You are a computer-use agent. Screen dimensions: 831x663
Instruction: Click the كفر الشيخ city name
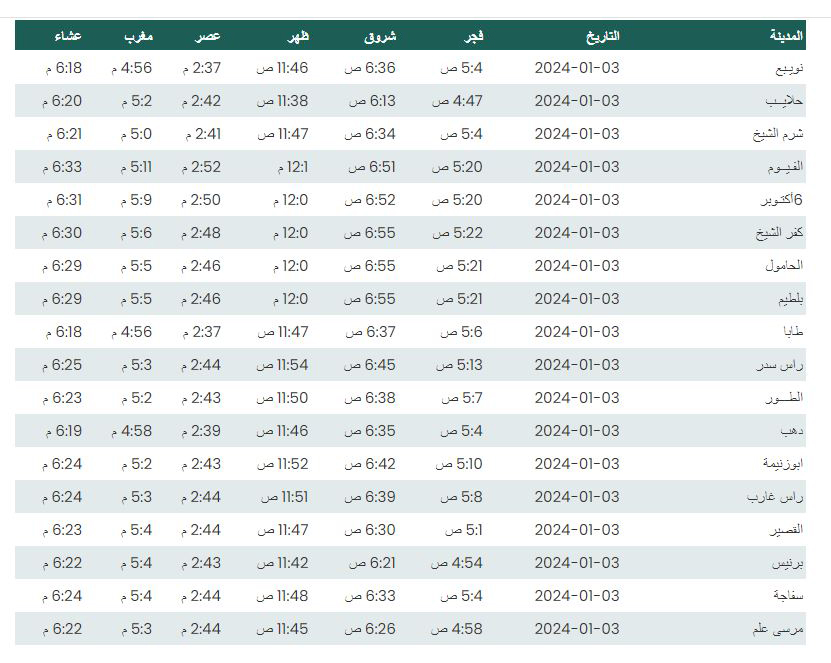click(x=780, y=233)
